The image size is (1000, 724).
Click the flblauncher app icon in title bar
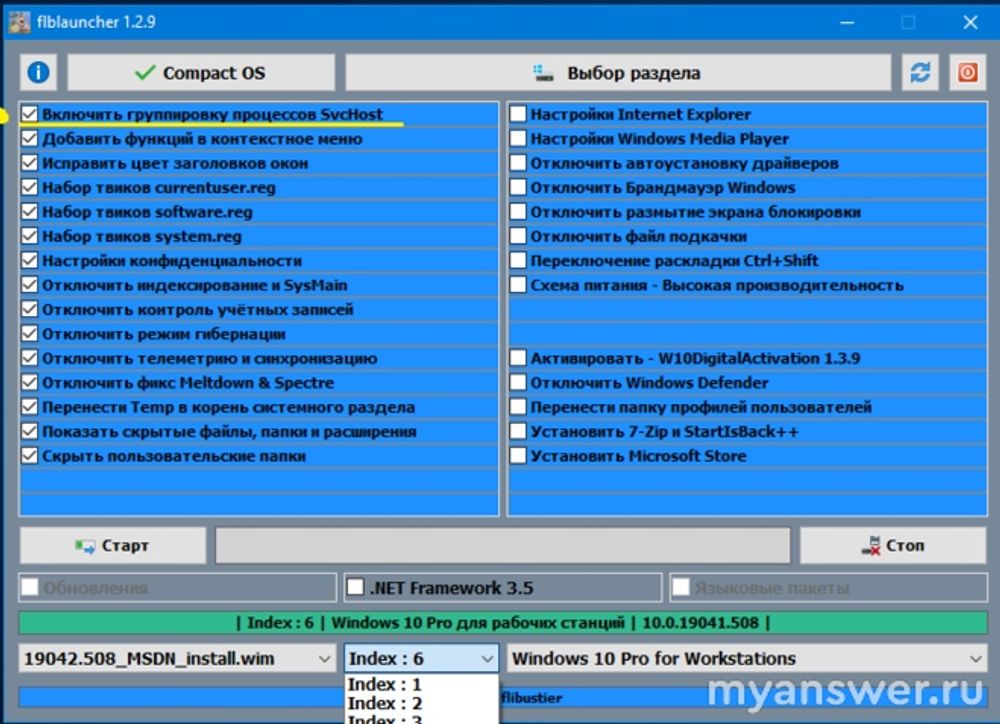pos(18,21)
